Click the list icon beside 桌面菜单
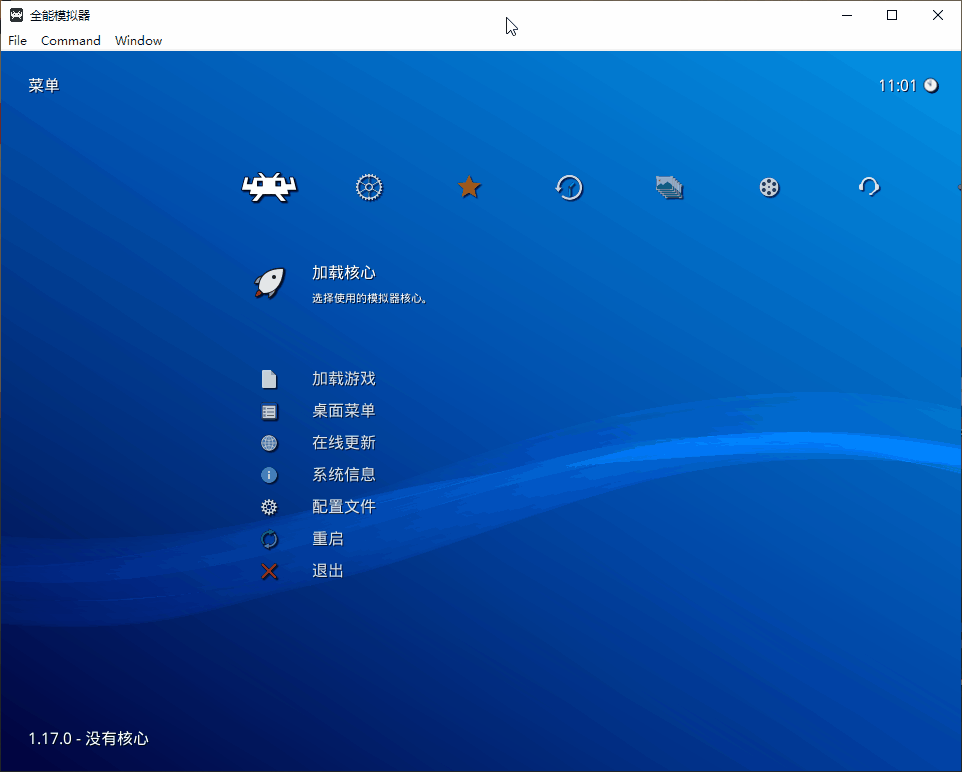 pyautogui.click(x=269, y=411)
